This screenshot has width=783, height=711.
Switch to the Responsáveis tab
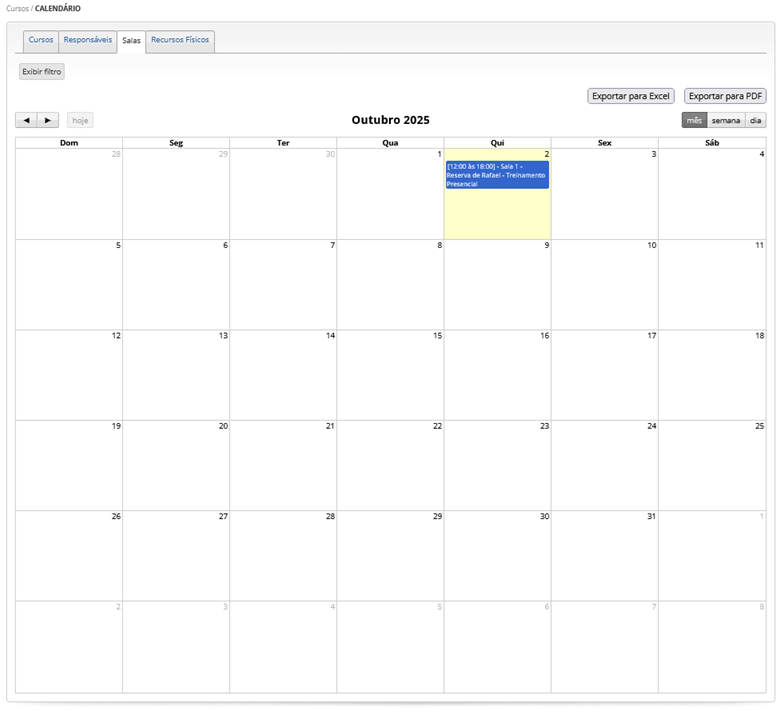(87, 40)
